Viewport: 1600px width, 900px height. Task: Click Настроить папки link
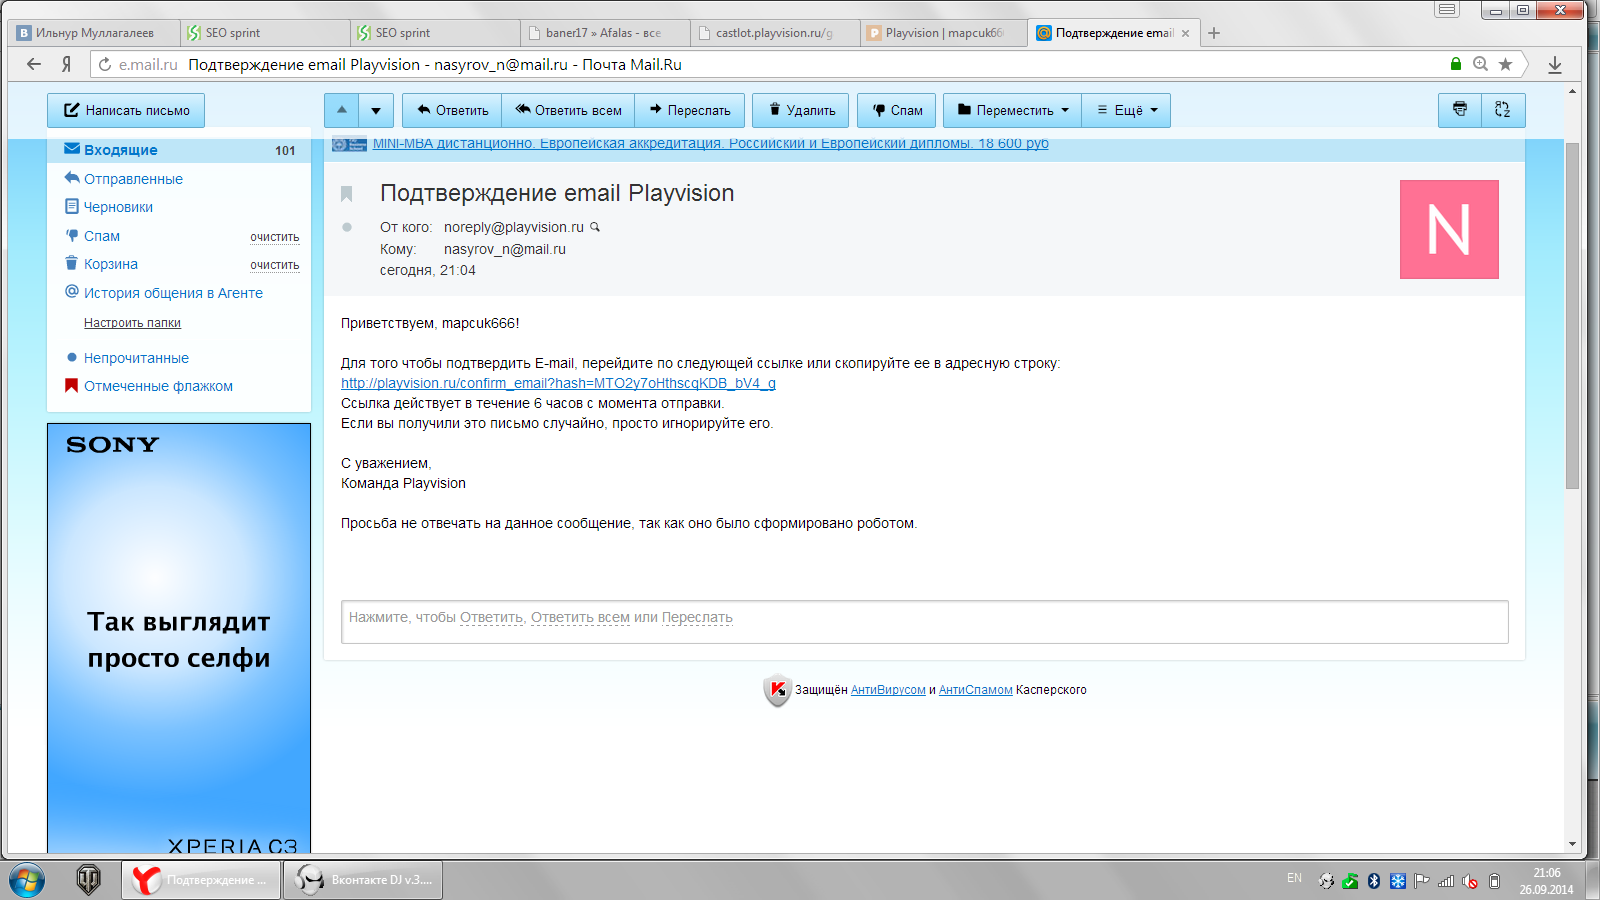coord(132,323)
